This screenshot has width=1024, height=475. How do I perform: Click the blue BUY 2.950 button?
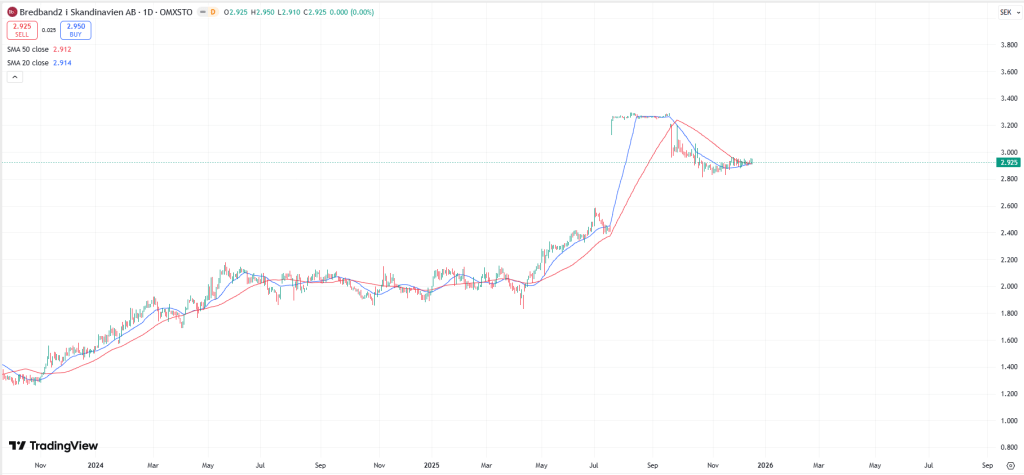(x=75, y=30)
